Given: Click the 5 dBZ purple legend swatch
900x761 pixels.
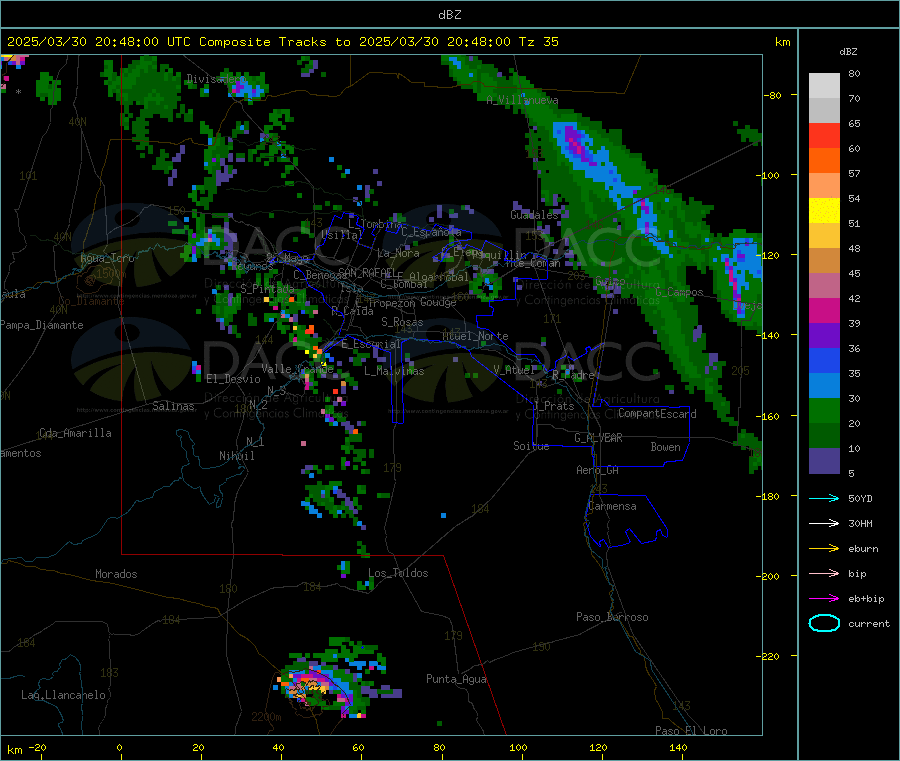Looking at the screenshot, I should tap(824, 461).
